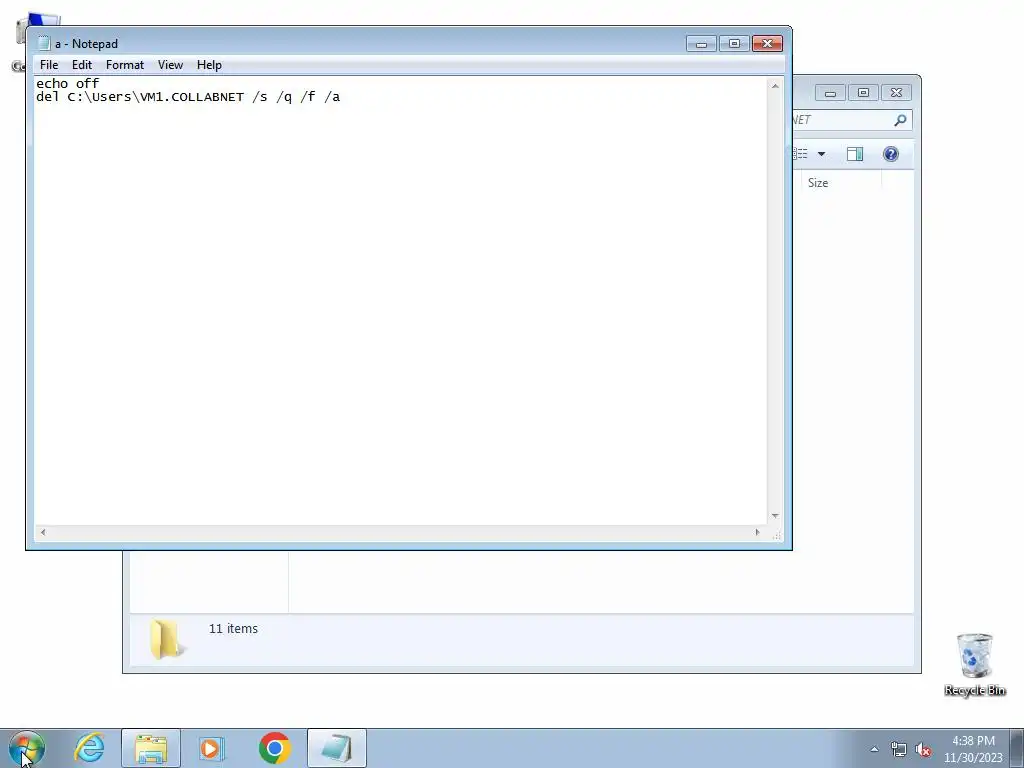Screen dimensions: 1024x768
Task: Open the Help menu in Notepad
Action: click(209, 65)
